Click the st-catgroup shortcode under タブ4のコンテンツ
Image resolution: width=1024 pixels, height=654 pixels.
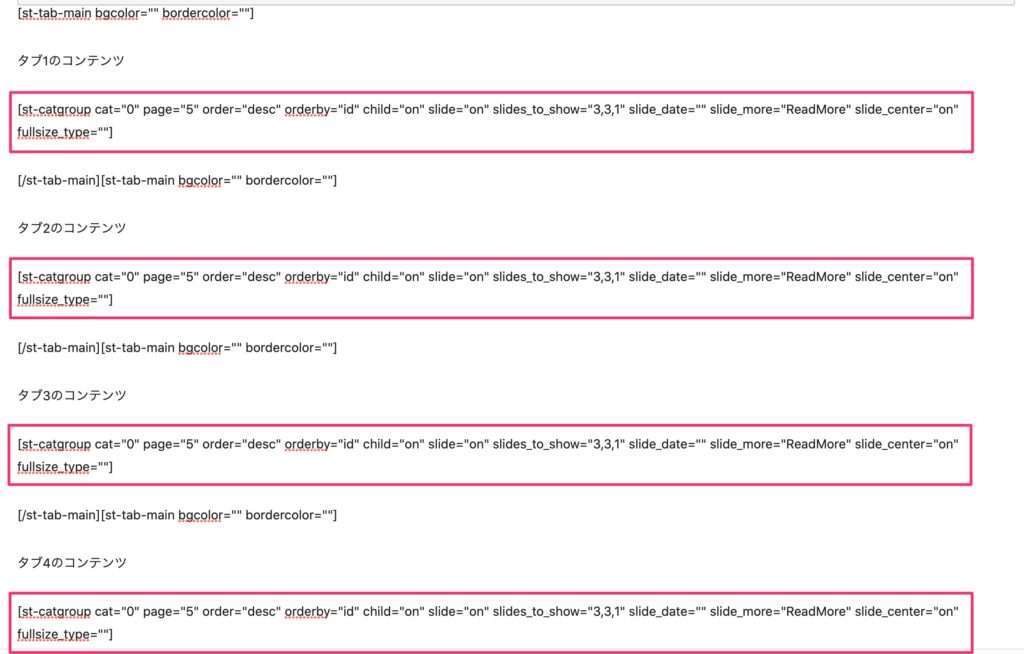(491, 623)
